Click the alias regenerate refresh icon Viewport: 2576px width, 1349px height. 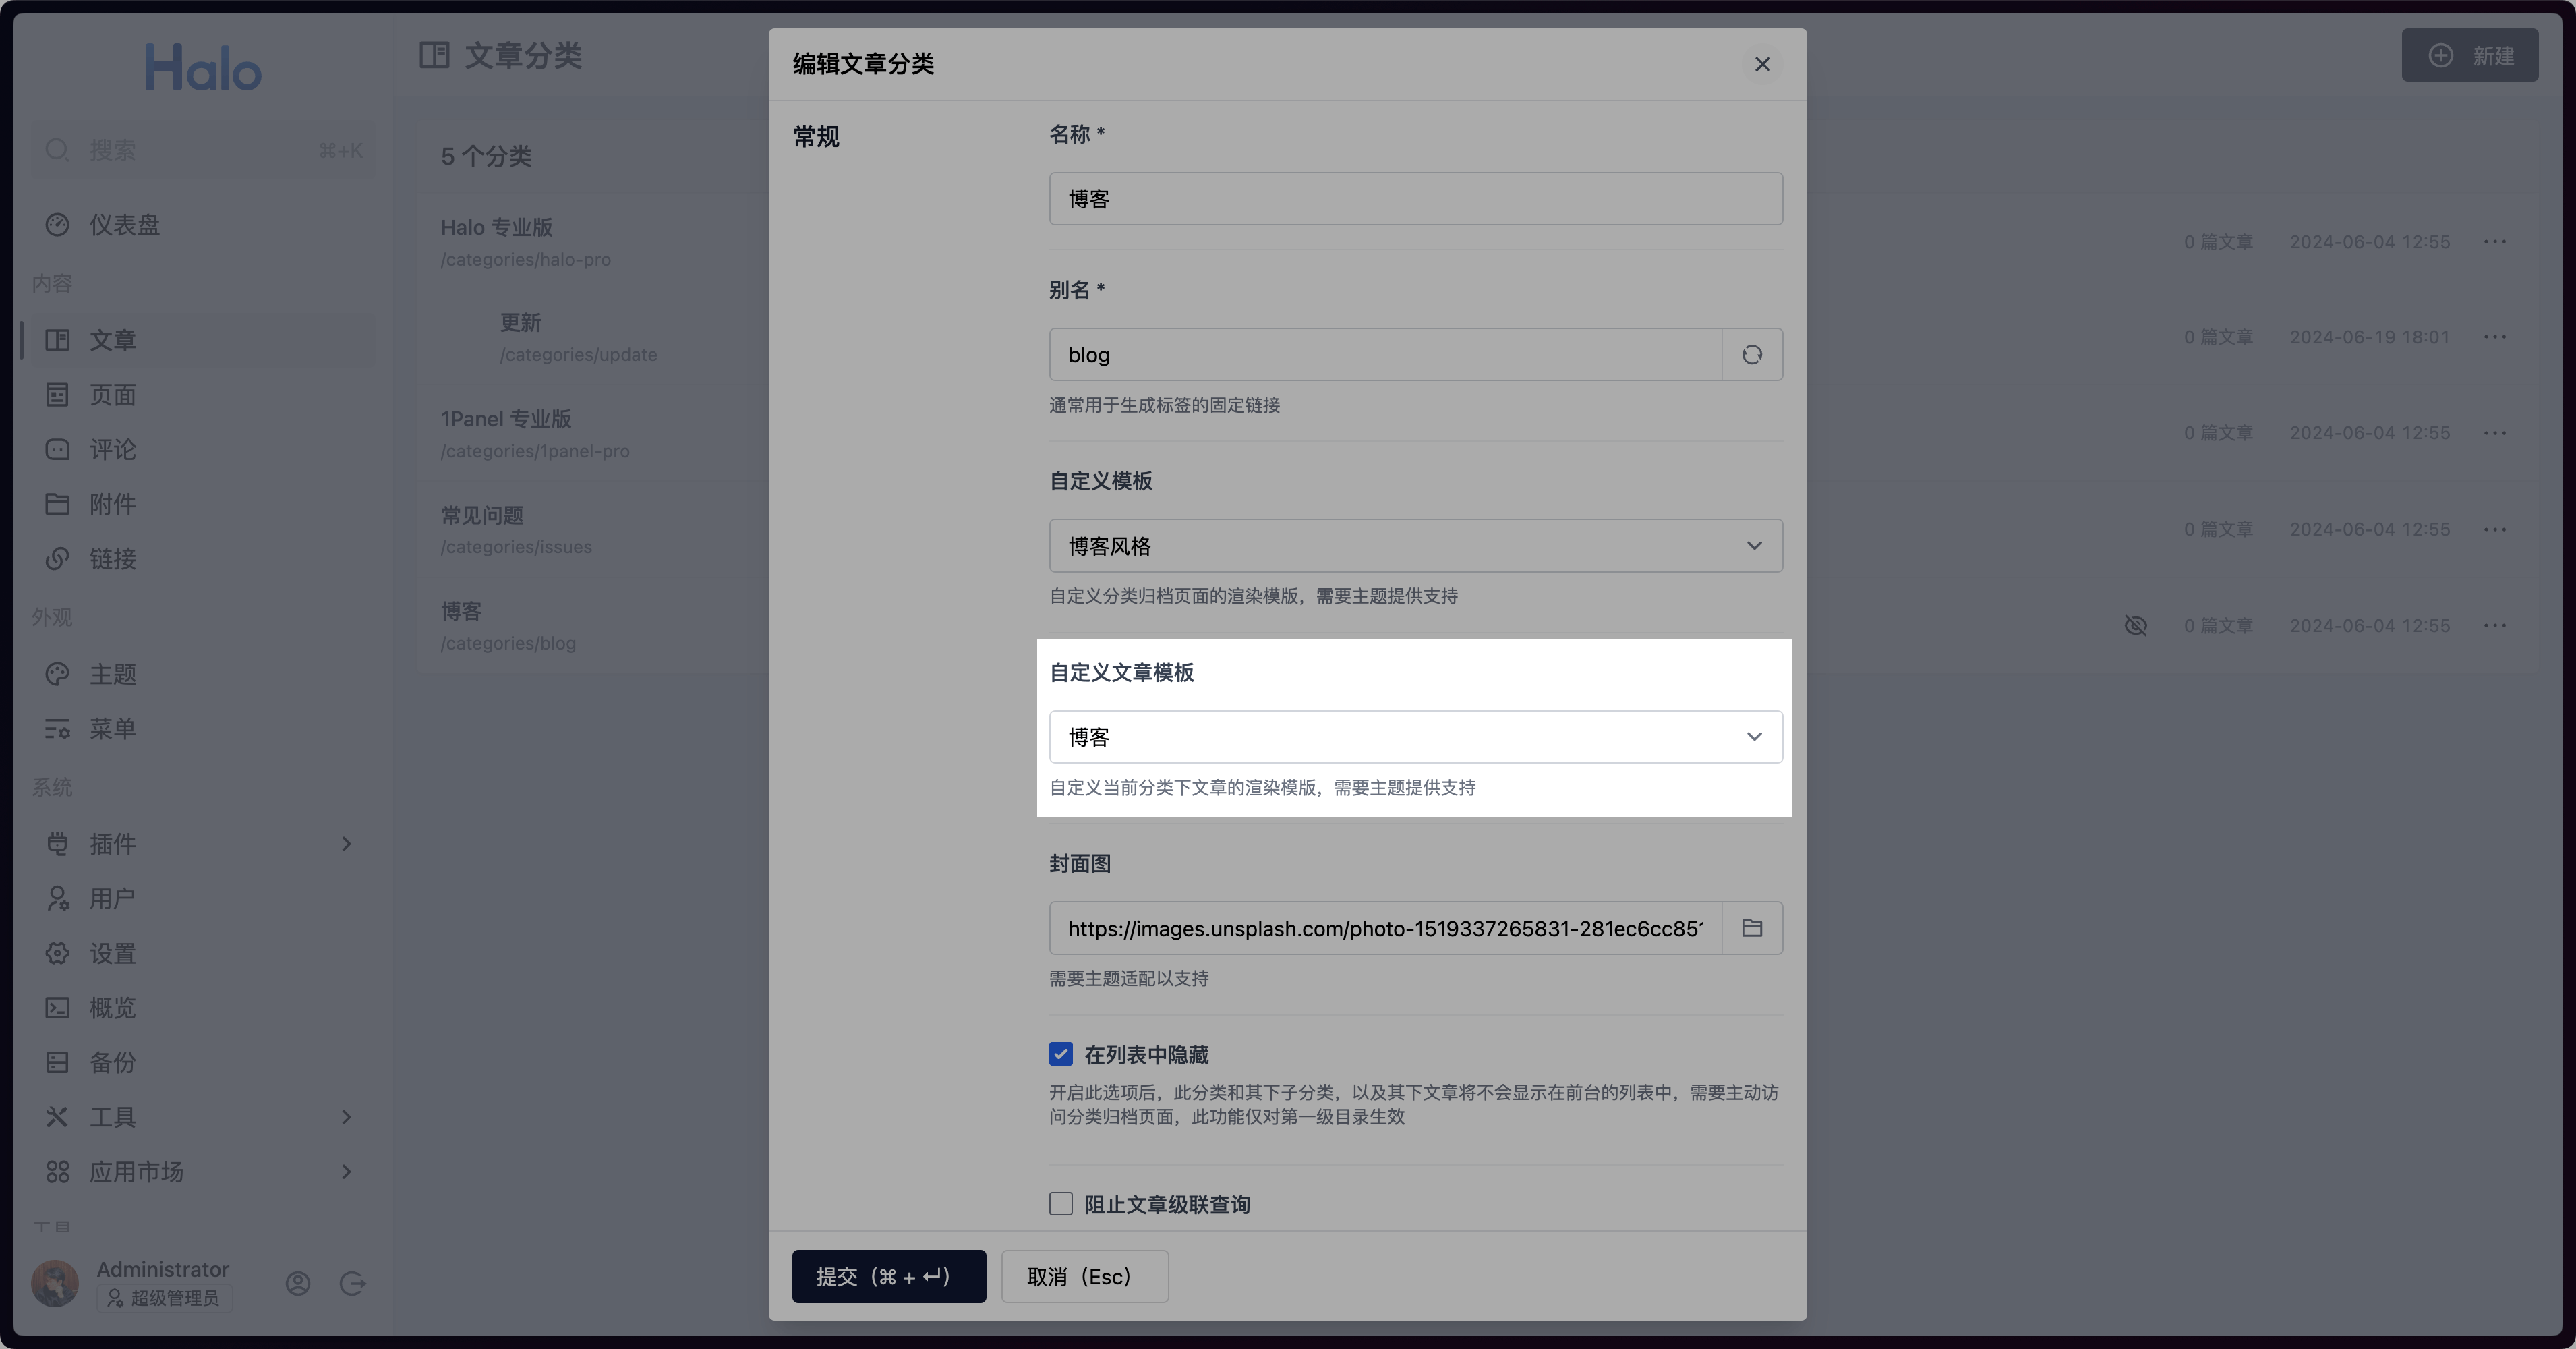click(1751, 354)
